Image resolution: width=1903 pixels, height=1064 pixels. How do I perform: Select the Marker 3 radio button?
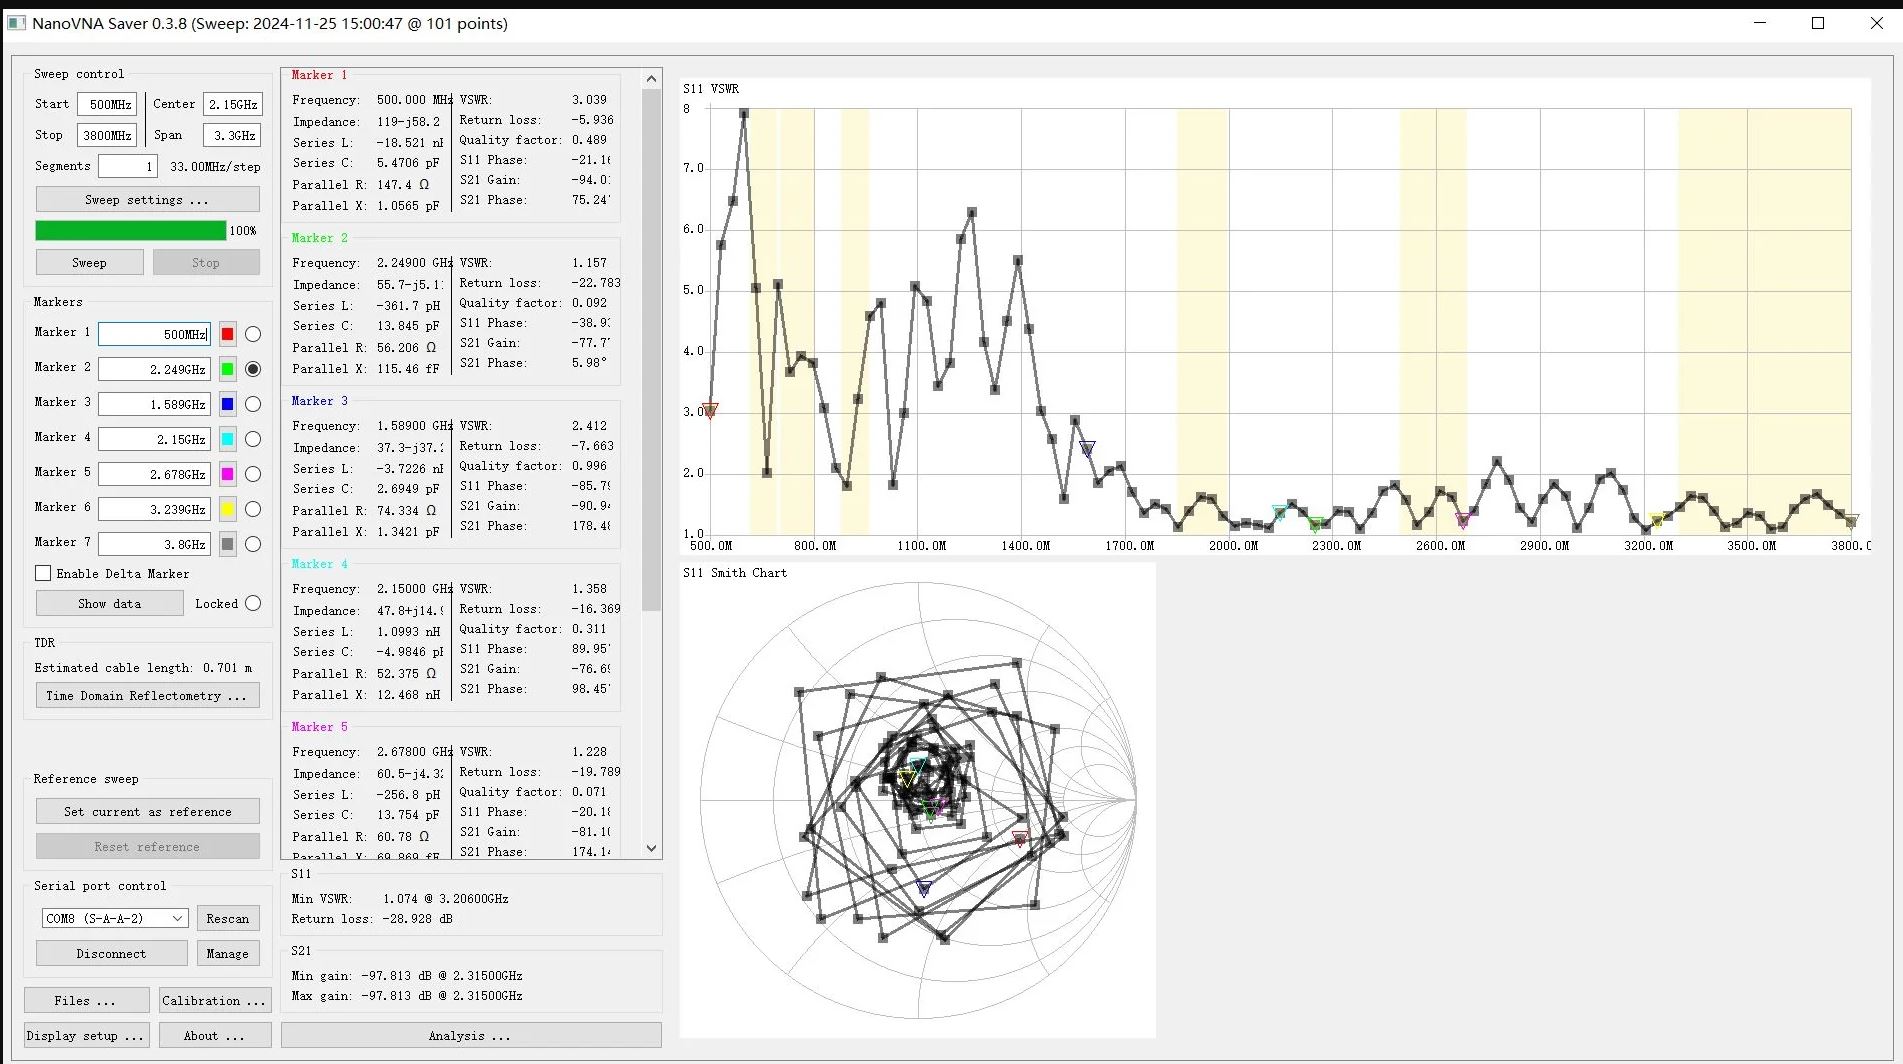[x=253, y=404]
